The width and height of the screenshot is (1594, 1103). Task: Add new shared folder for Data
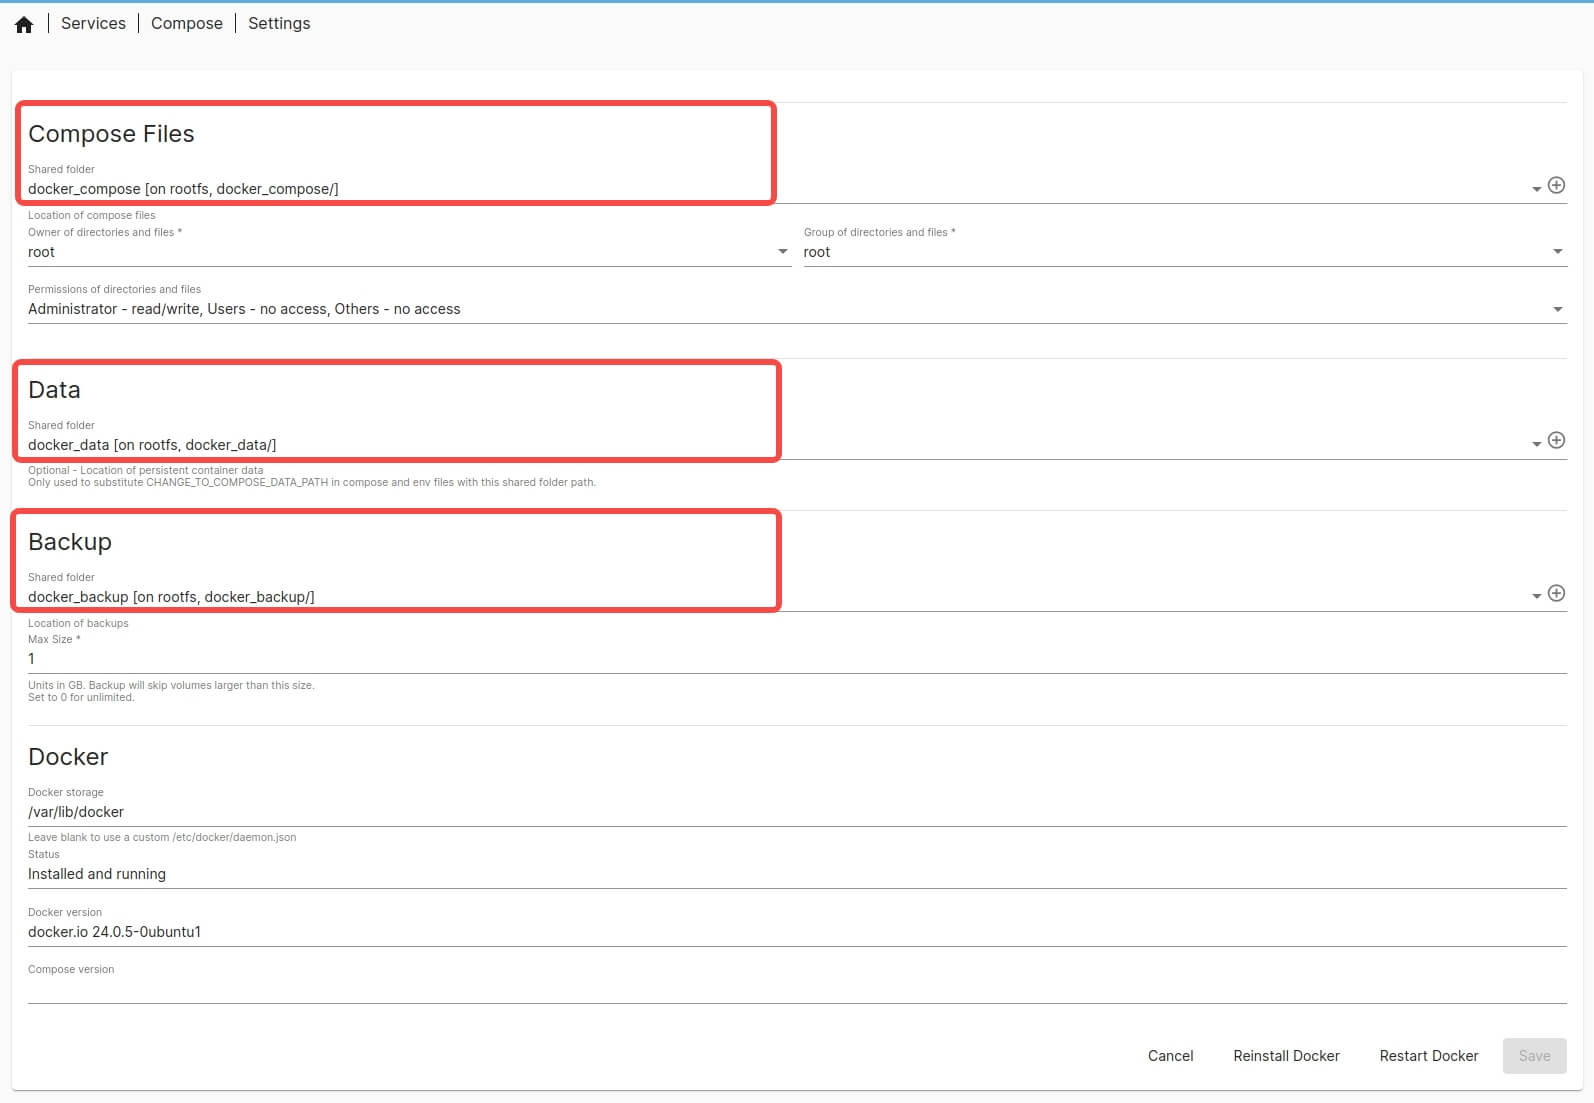click(1556, 441)
